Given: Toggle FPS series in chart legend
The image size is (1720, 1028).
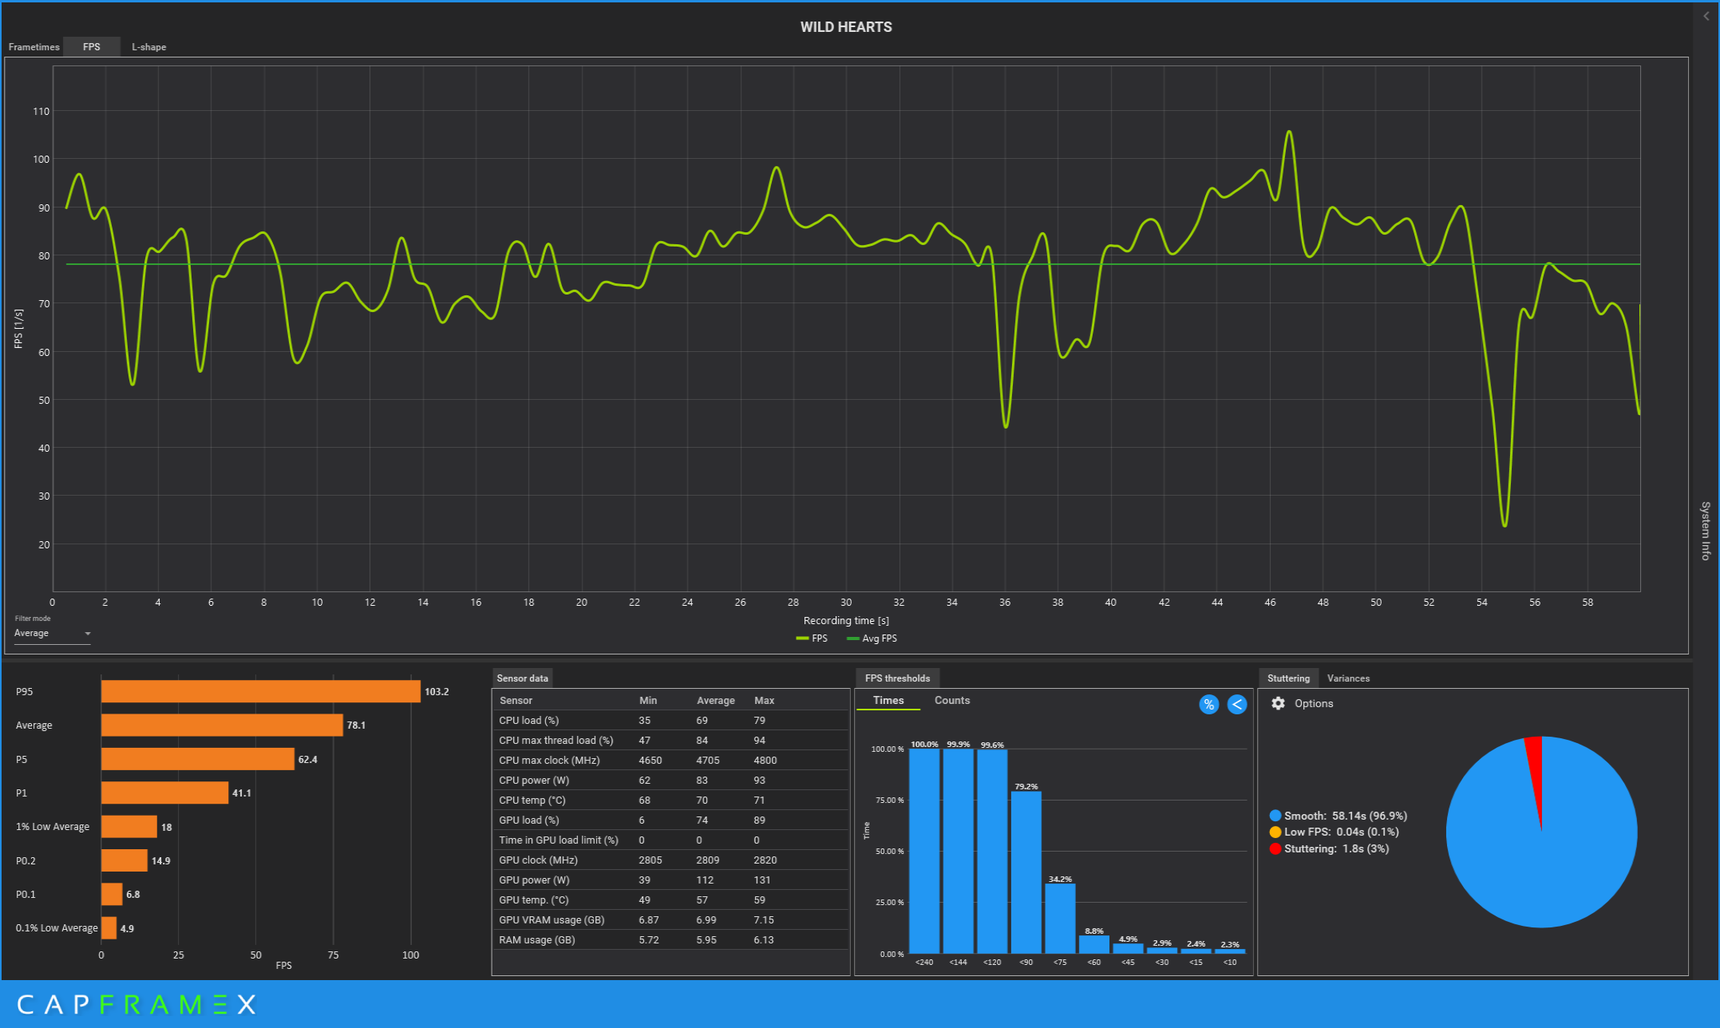Looking at the screenshot, I should tap(812, 638).
